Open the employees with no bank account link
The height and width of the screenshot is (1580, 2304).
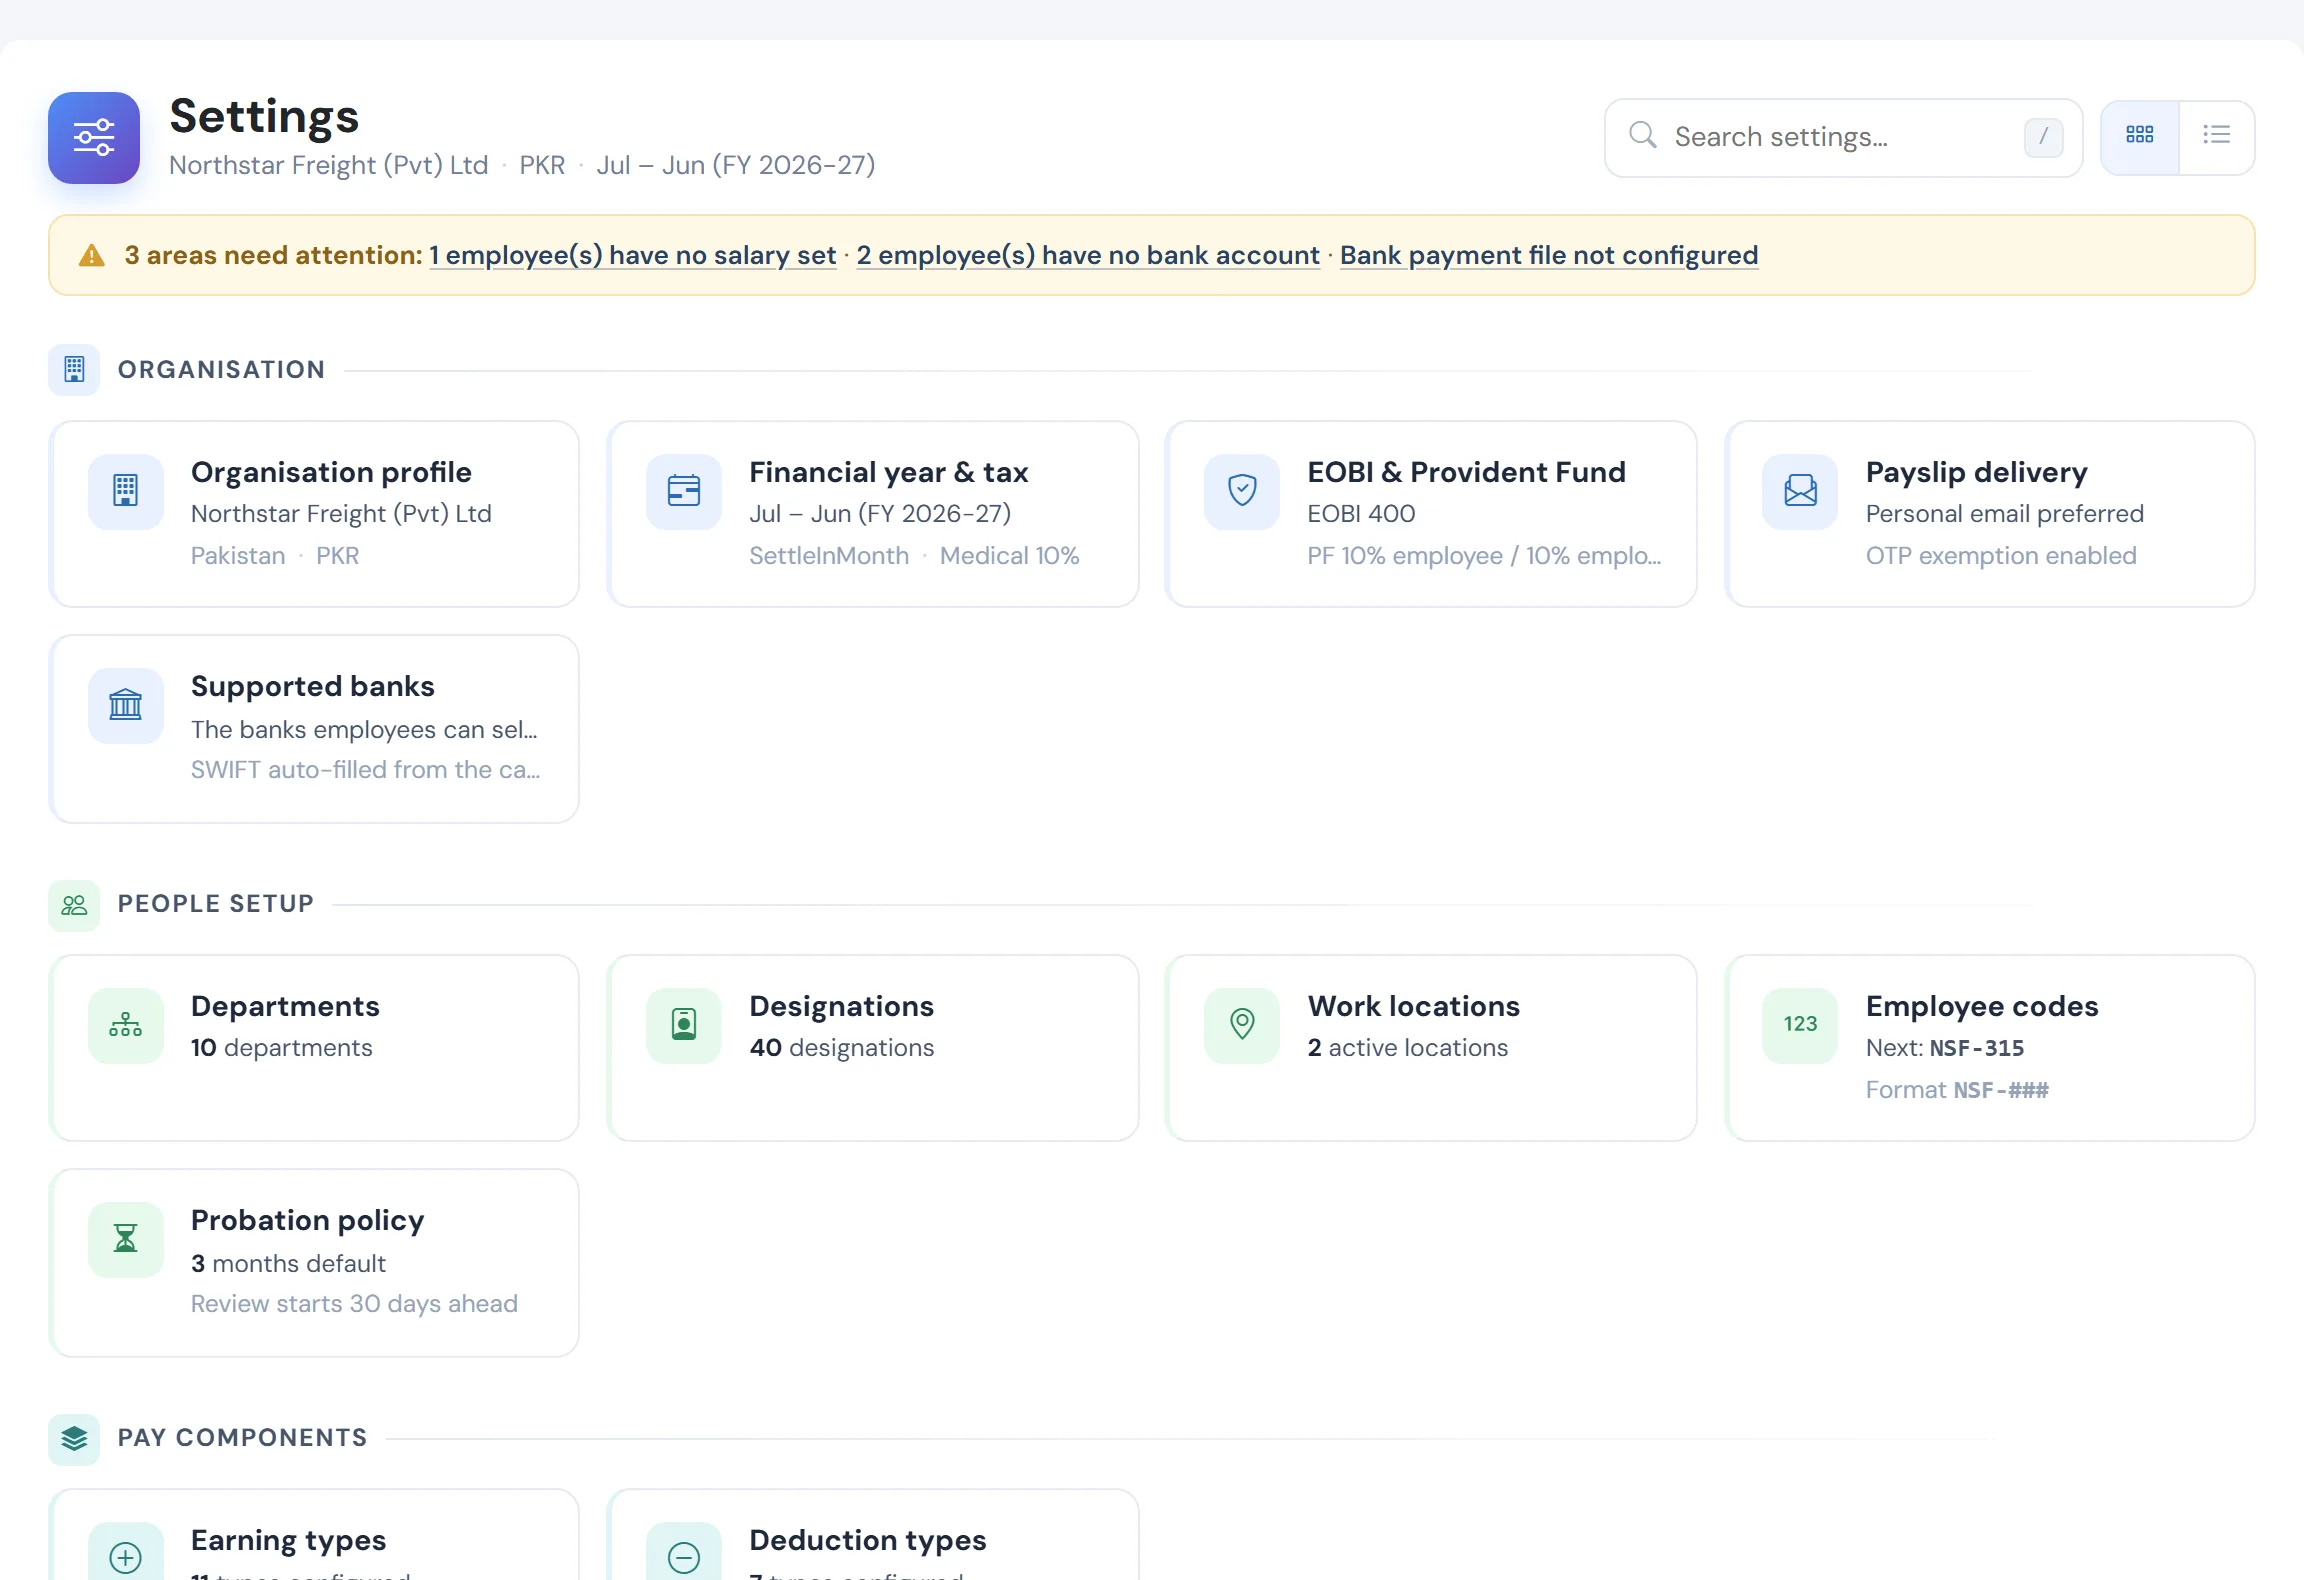point(1088,256)
